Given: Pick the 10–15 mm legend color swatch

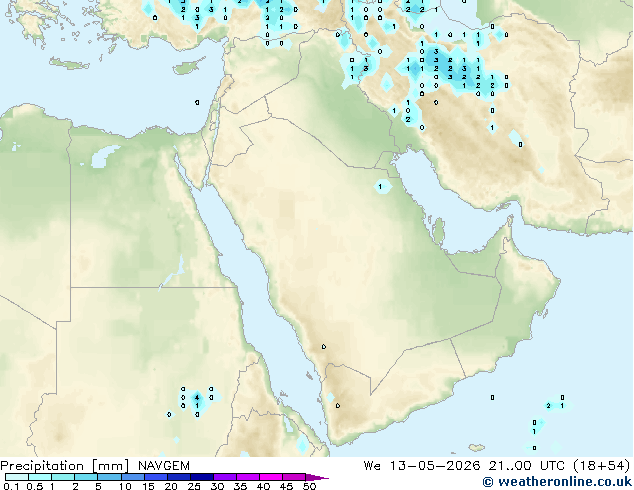Looking at the screenshot, I should pyautogui.click(x=132, y=477).
